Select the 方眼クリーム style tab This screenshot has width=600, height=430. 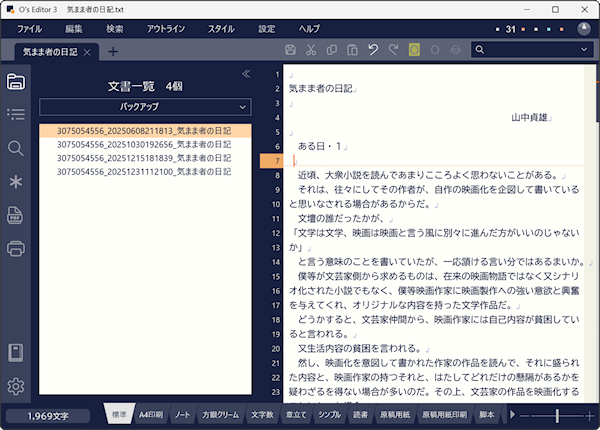[x=221, y=414]
